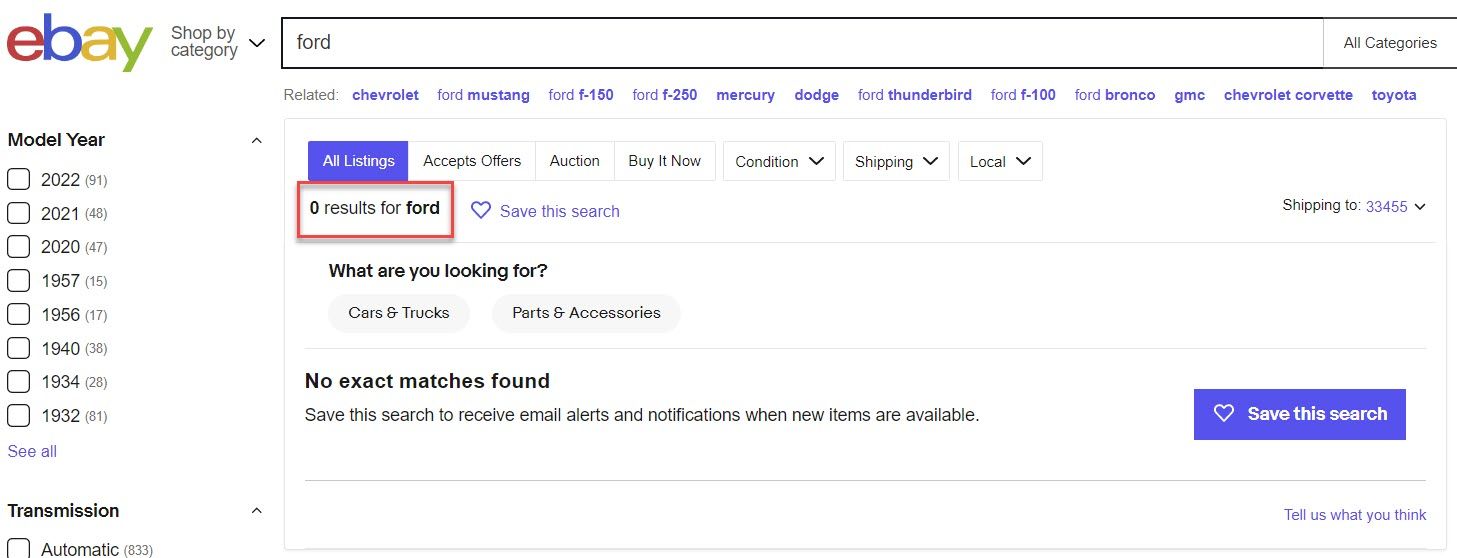The width and height of the screenshot is (1457, 558).
Task: Open the Condition filter dropdown
Action: pos(779,161)
